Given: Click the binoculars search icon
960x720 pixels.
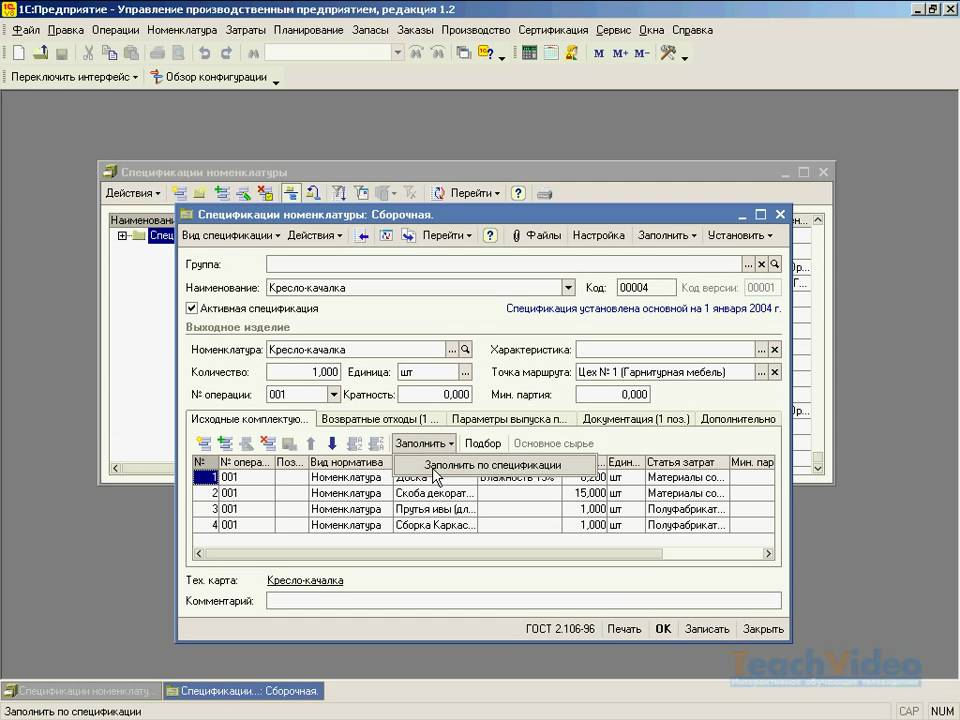Looking at the screenshot, I should tap(253, 53).
